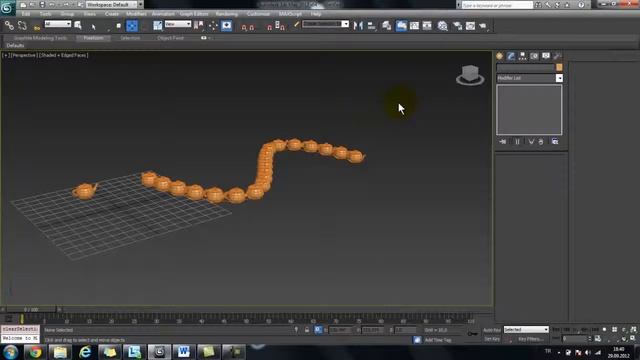
Task: Switch to the Freeform ribbon tab
Action: (x=93, y=38)
